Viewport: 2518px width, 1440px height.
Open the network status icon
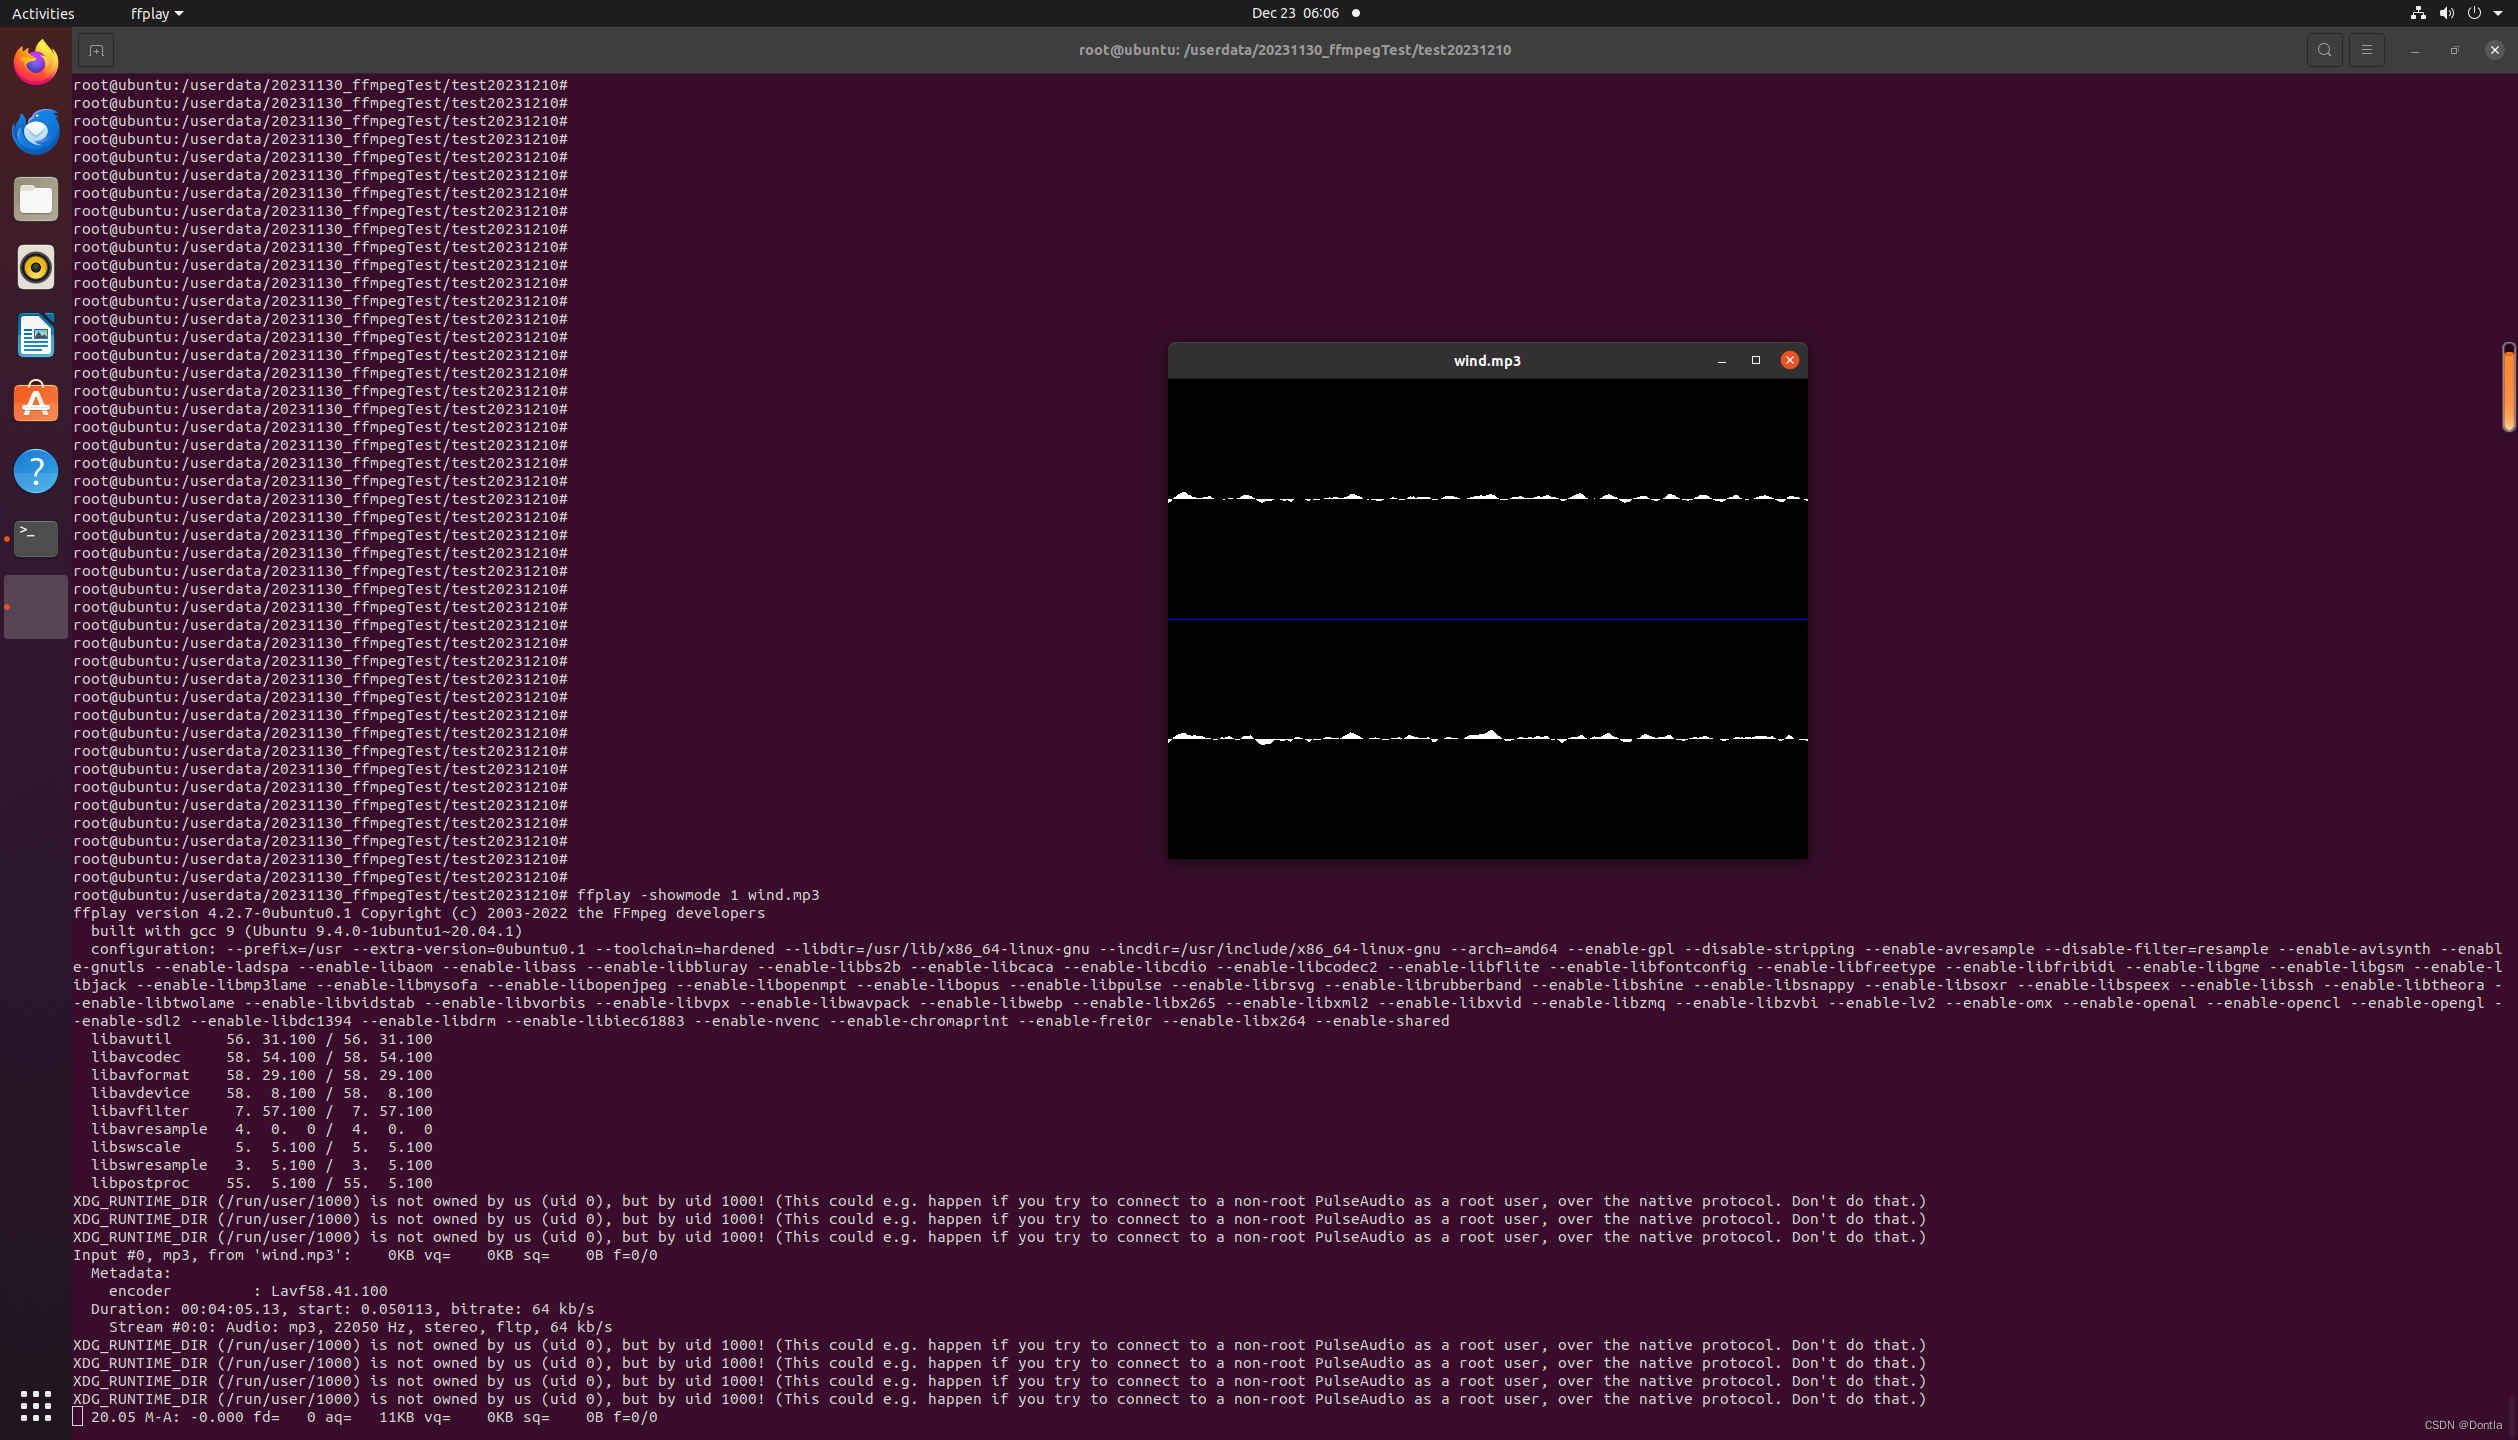pyautogui.click(x=2417, y=13)
